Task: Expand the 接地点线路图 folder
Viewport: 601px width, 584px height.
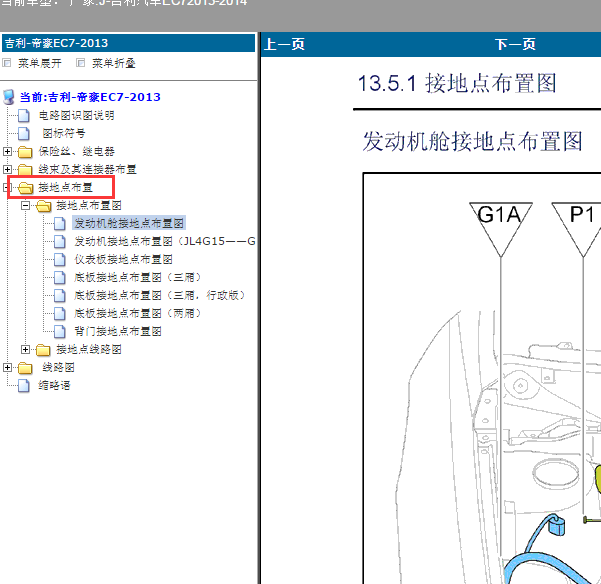Action: 26,349
